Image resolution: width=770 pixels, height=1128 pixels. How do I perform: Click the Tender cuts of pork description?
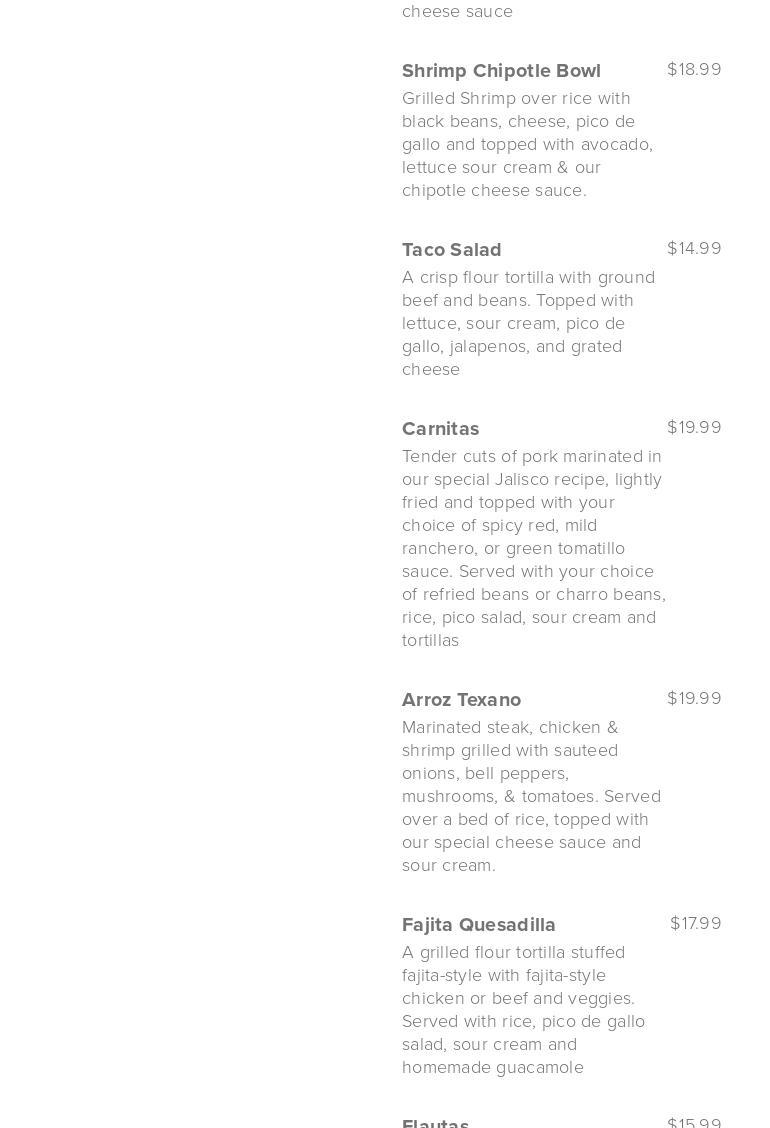pyautogui.click(x=533, y=548)
